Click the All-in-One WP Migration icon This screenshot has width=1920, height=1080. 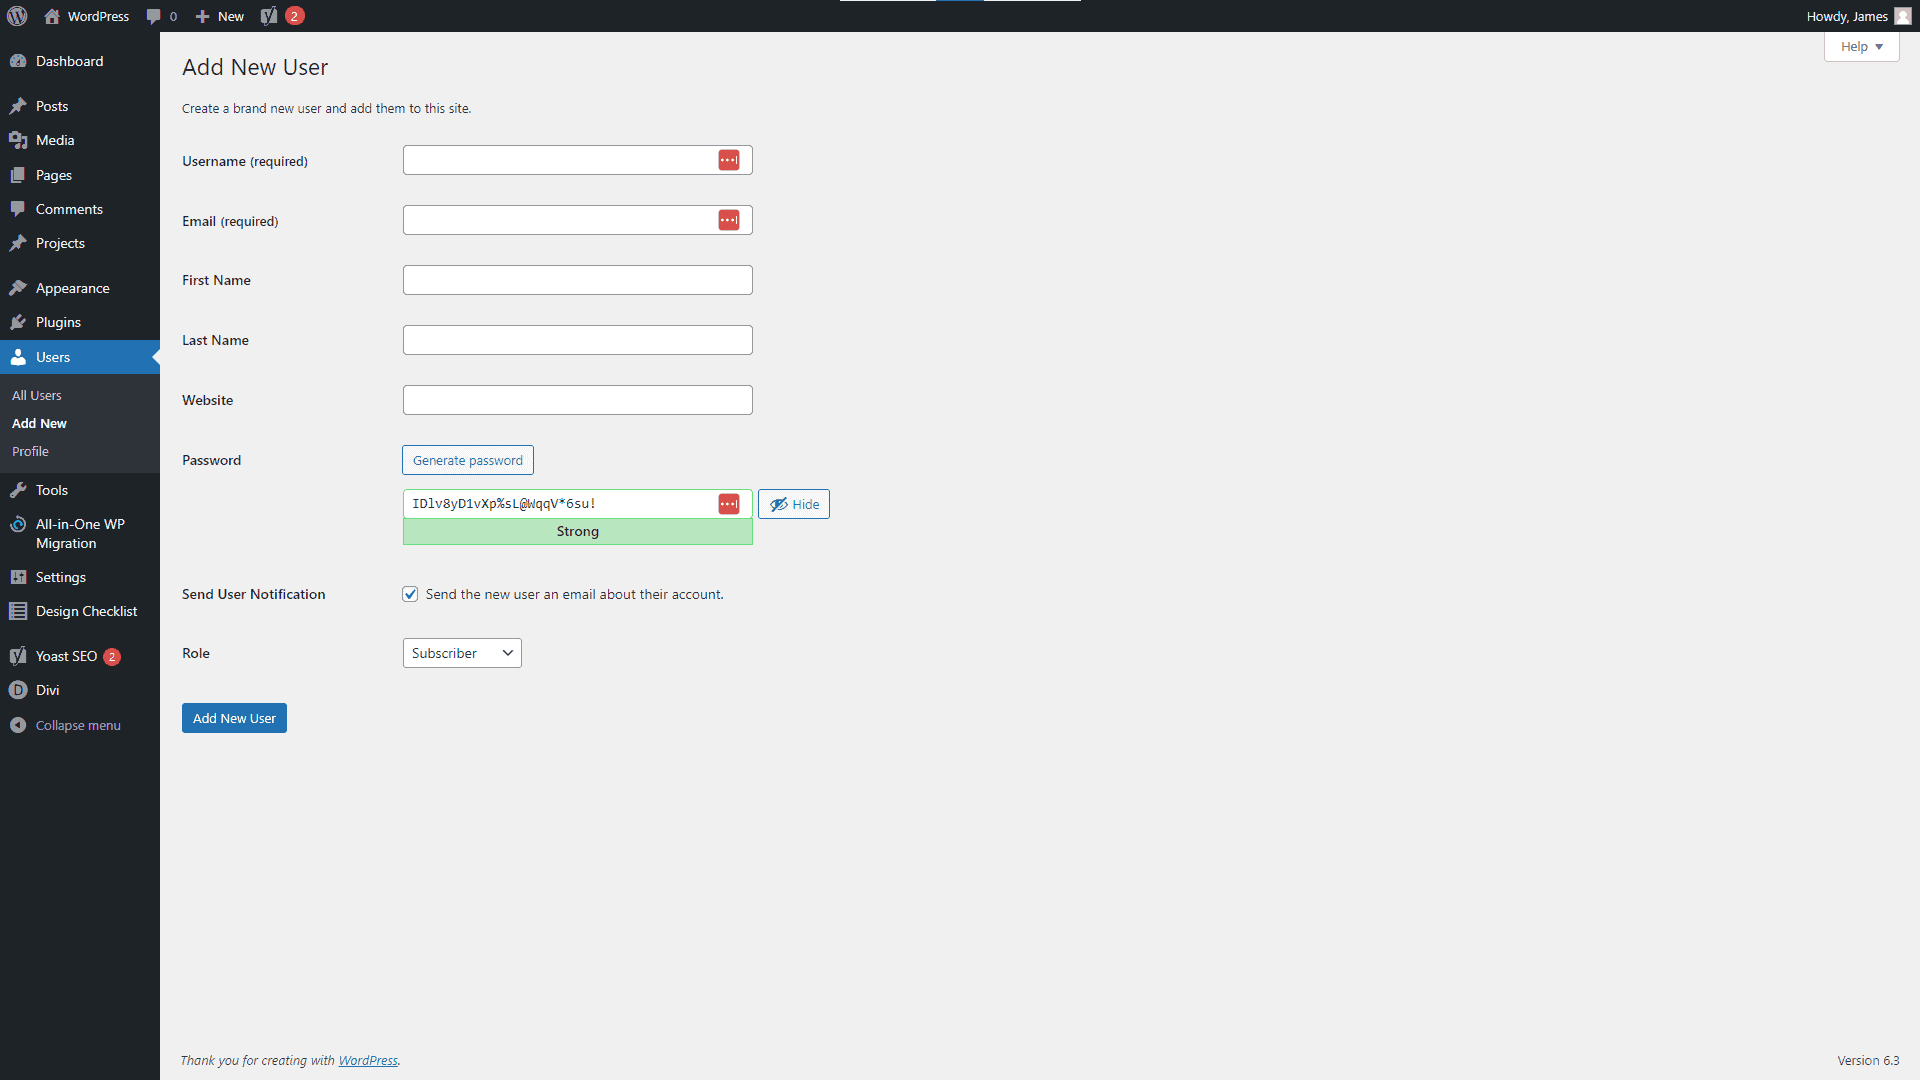(19, 524)
